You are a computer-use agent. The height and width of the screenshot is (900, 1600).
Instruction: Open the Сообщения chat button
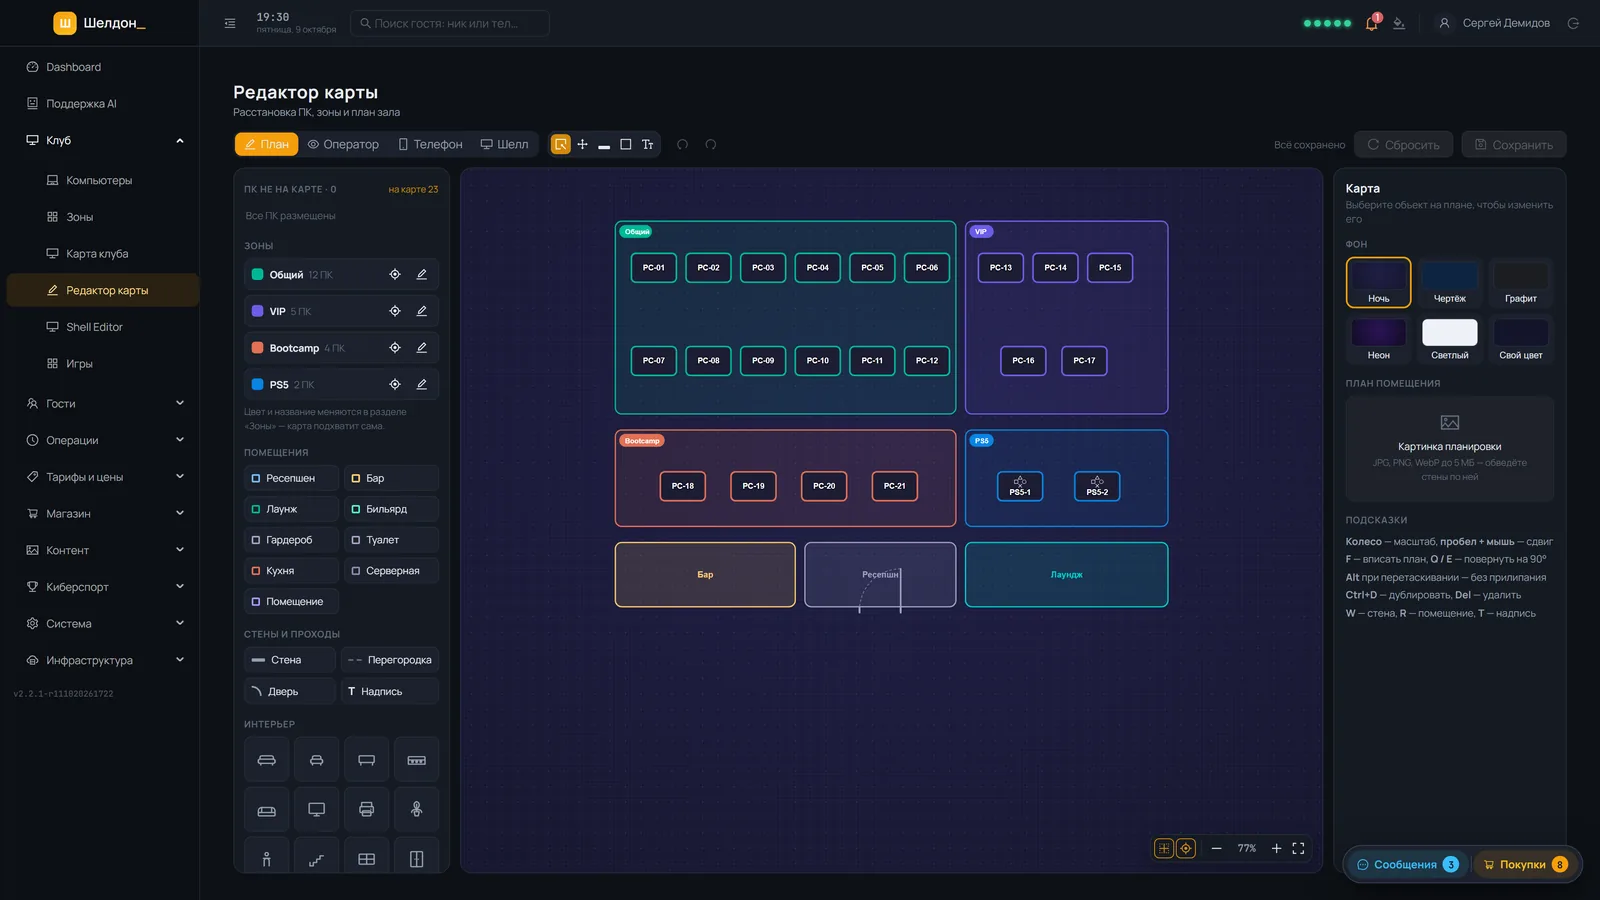[1409, 865]
